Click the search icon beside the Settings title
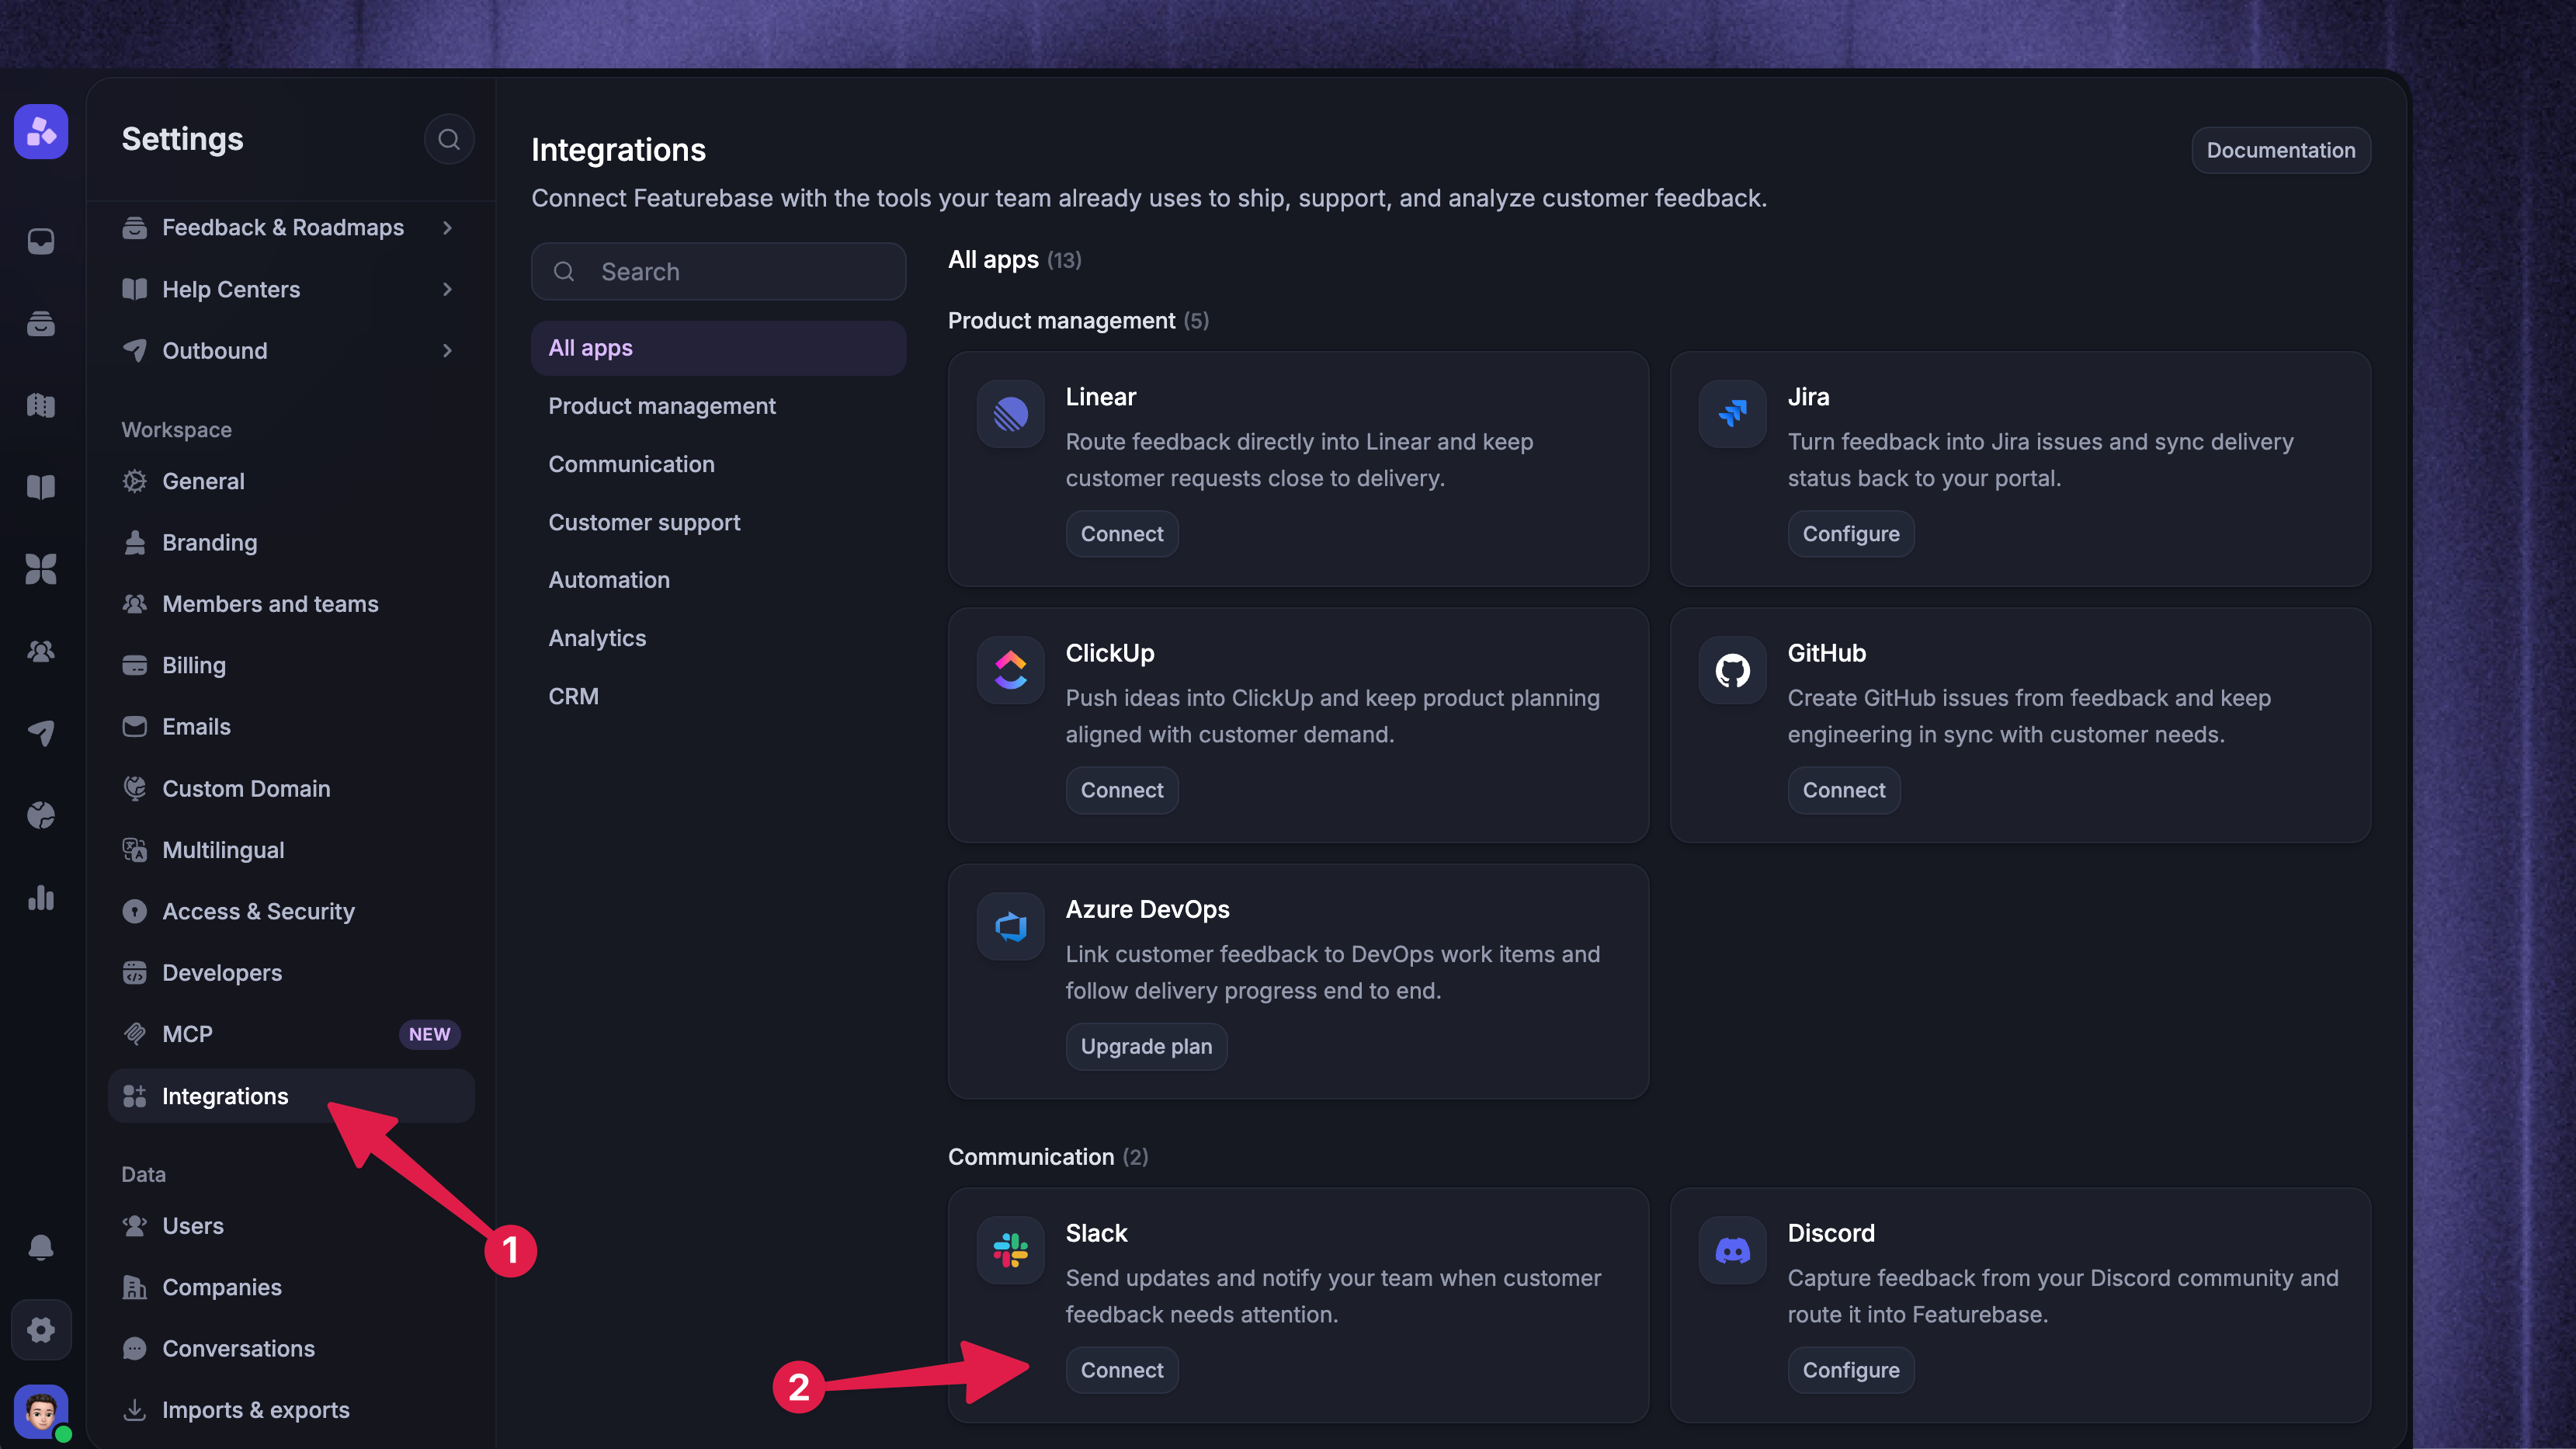Viewport: 2576px width, 1449px height. point(449,139)
